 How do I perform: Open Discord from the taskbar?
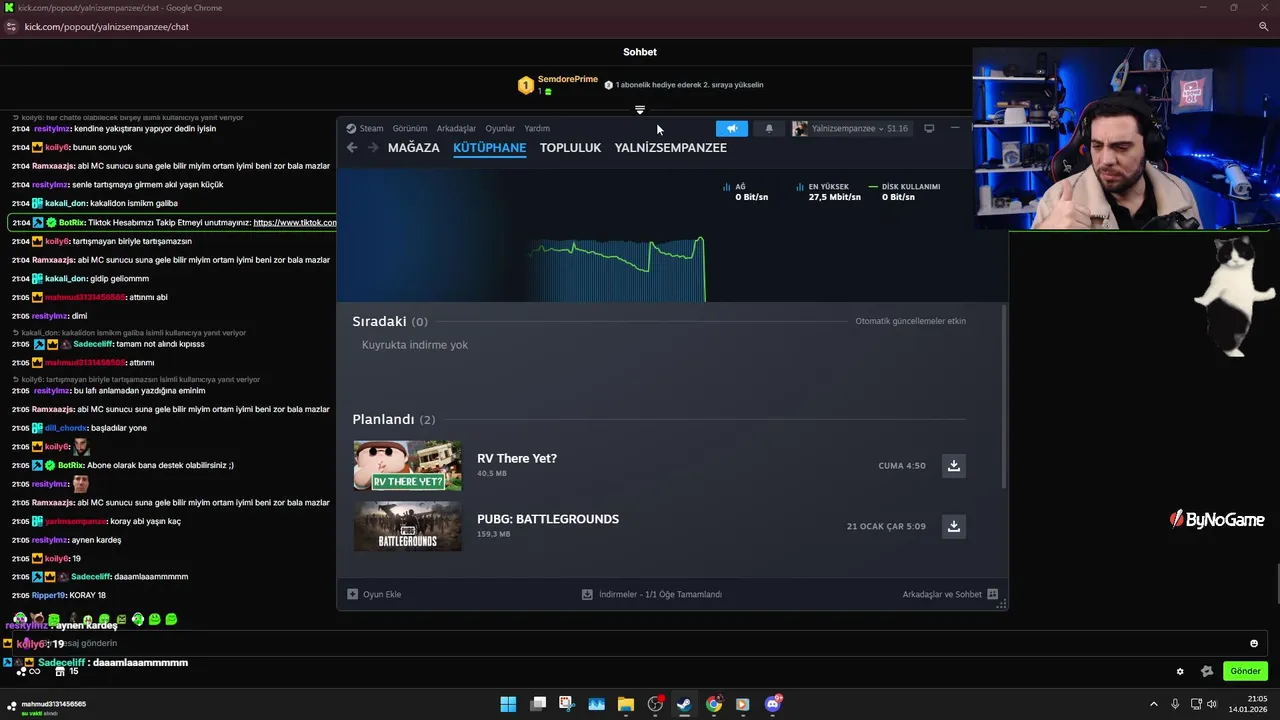772,704
